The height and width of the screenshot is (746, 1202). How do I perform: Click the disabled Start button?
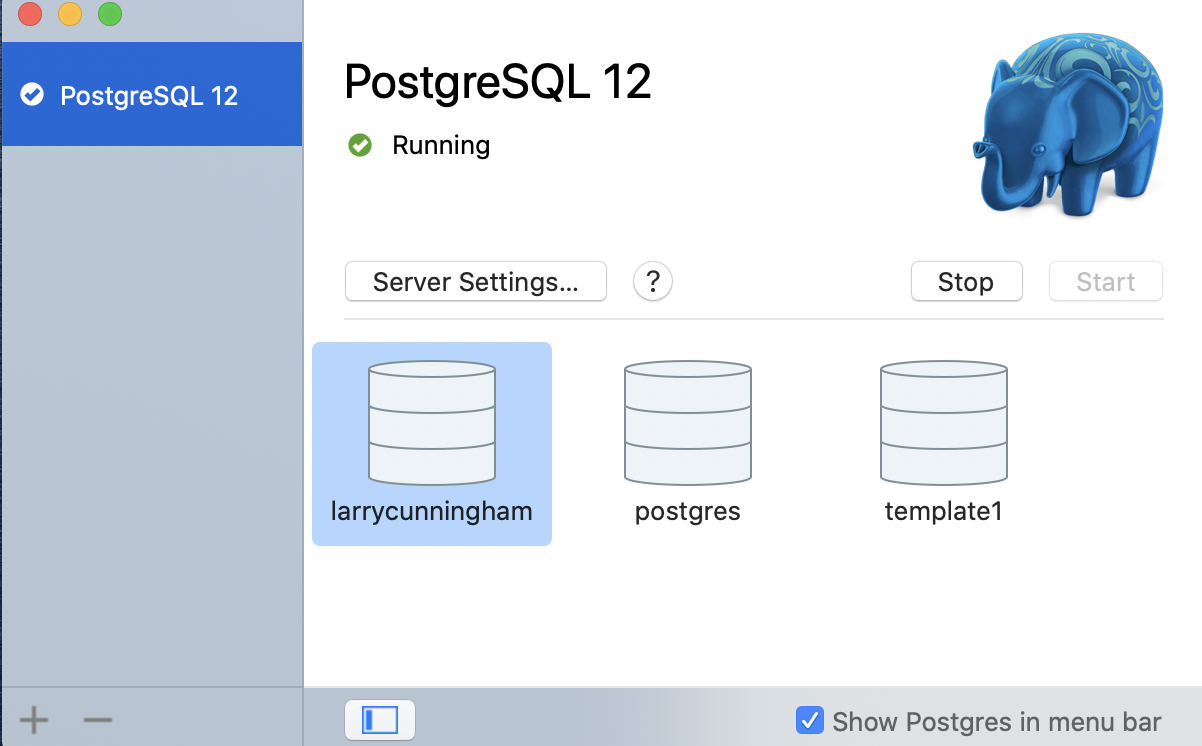tap(1106, 281)
